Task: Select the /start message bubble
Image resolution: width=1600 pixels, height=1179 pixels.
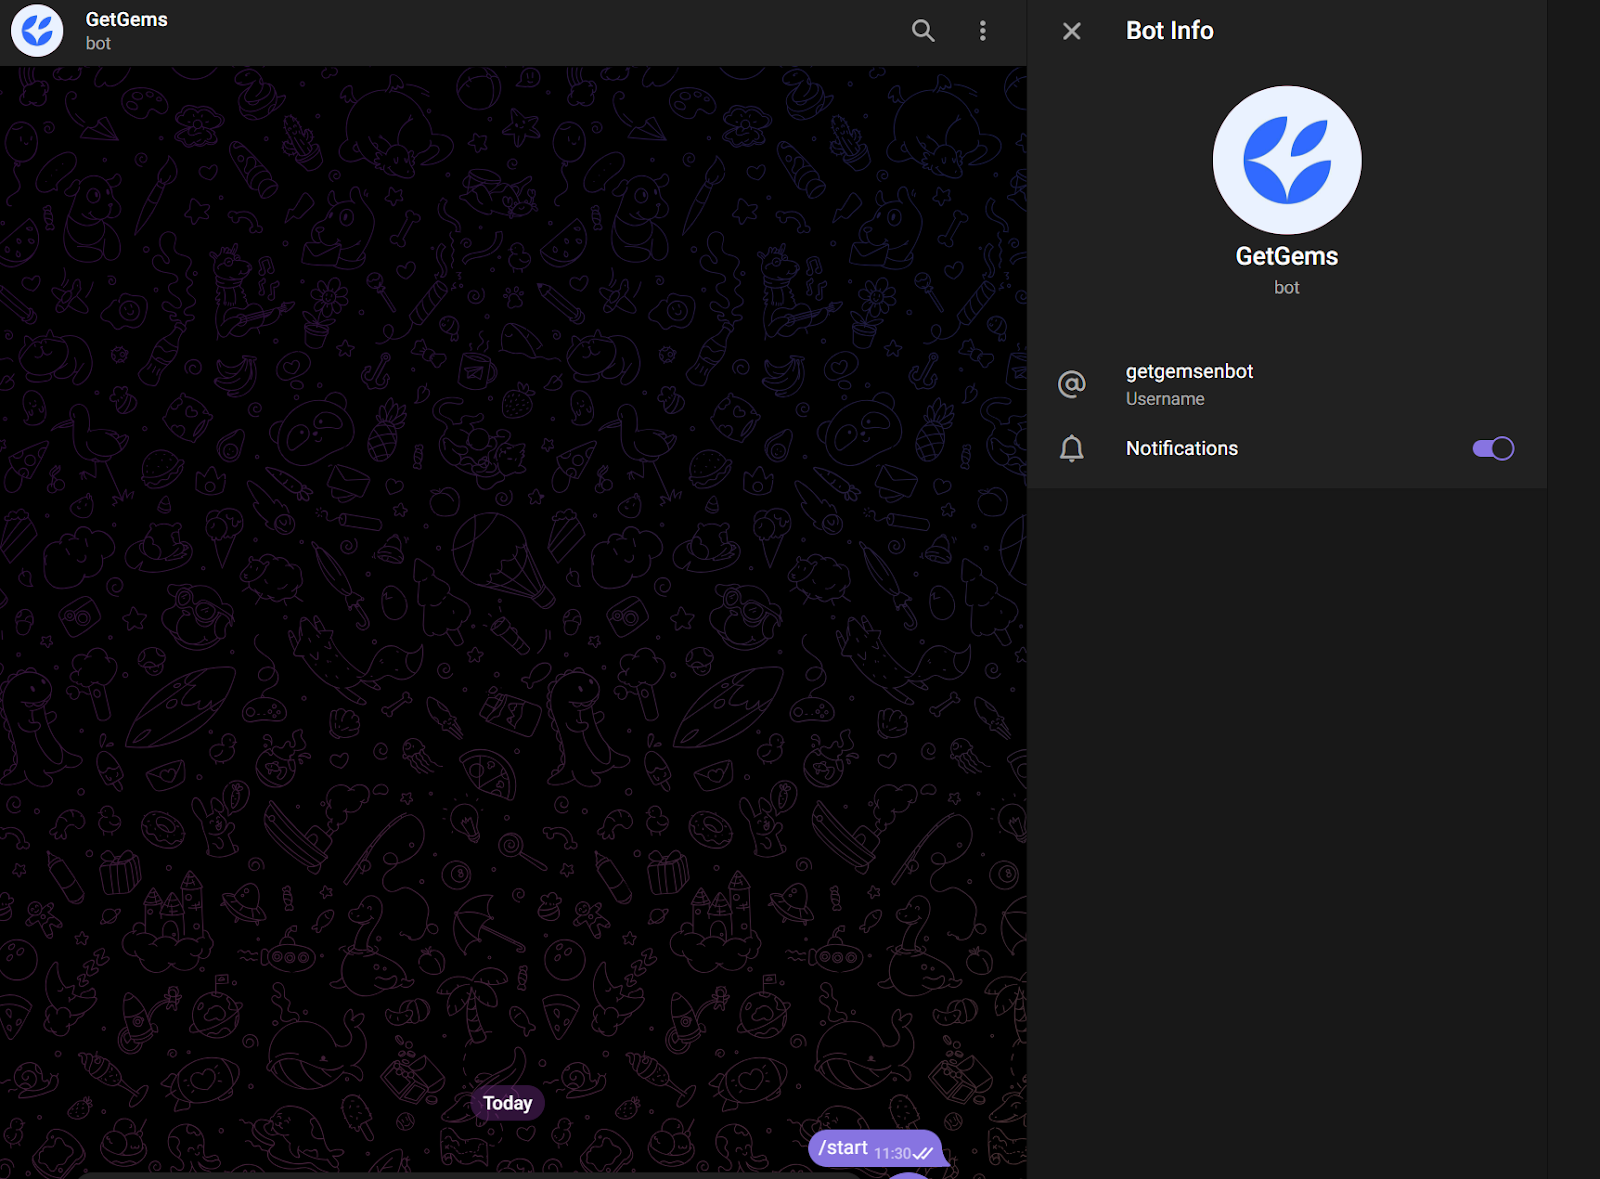Action: 842,1148
